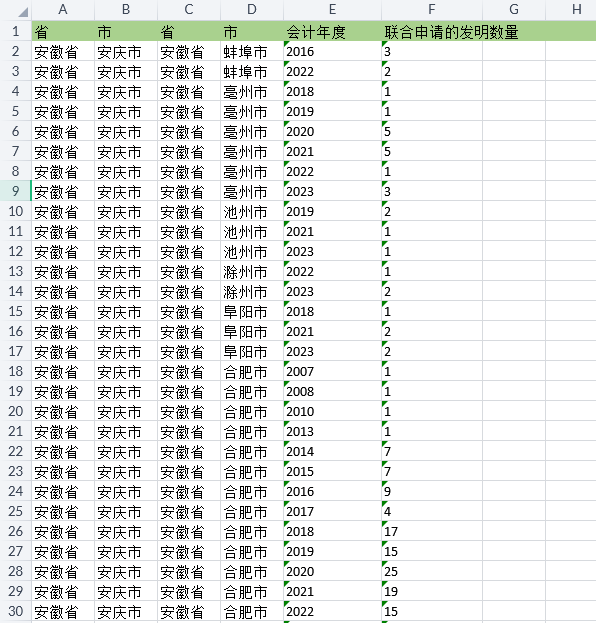This screenshot has width=596, height=623.
Task: Select year cell 2014
Action: click(333, 451)
